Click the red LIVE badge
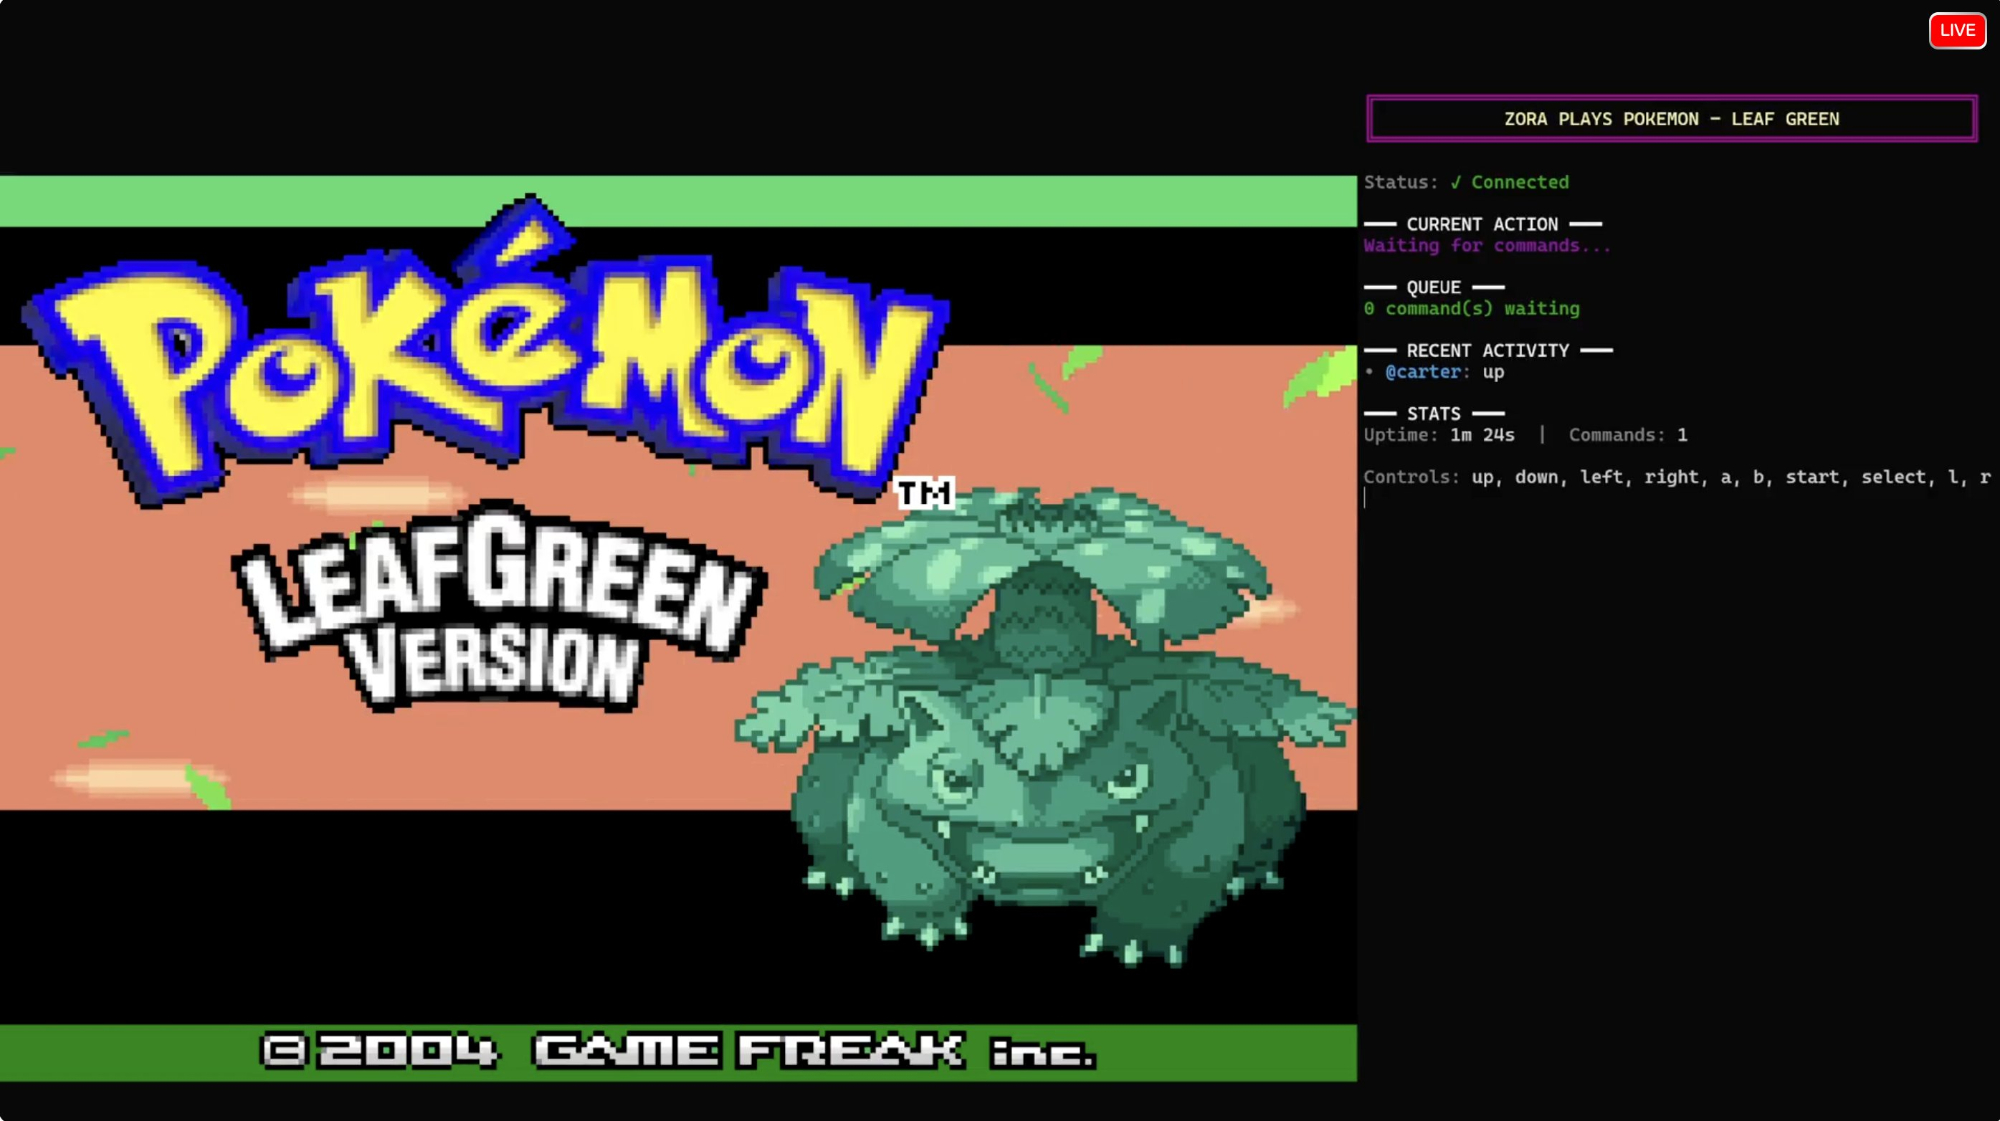This screenshot has height=1121, width=2000. coord(1956,30)
